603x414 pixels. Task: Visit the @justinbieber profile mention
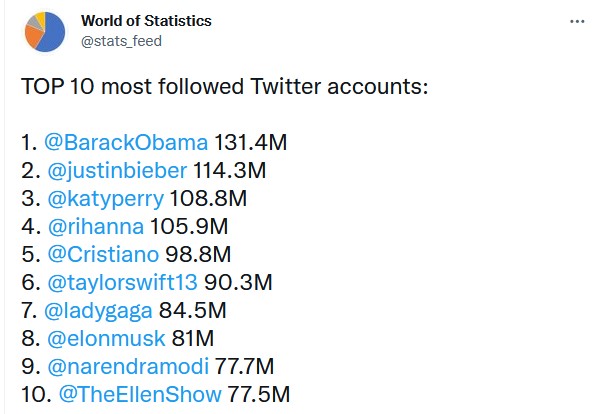click(x=117, y=171)
